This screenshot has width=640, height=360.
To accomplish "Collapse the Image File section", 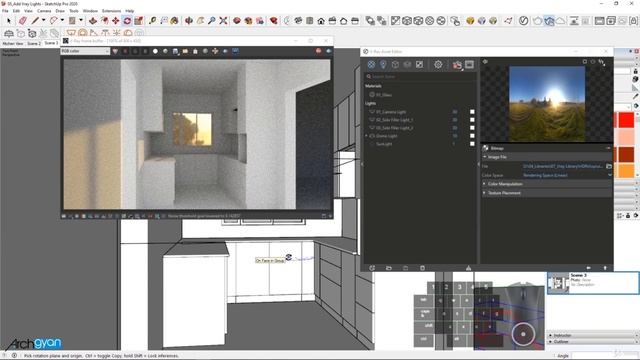I will click(x=484, y=157).
